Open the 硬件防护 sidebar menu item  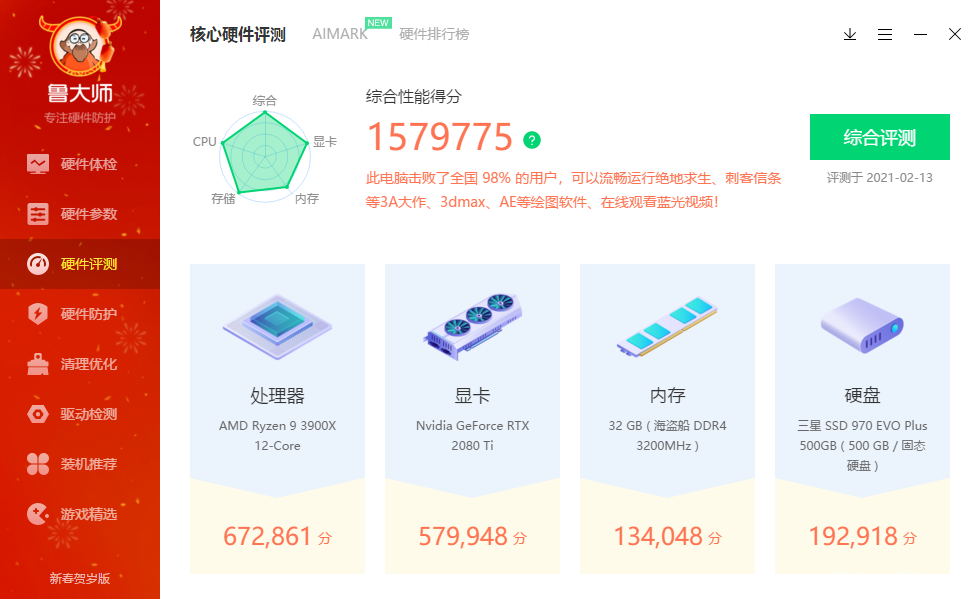(x=80, y=314)
